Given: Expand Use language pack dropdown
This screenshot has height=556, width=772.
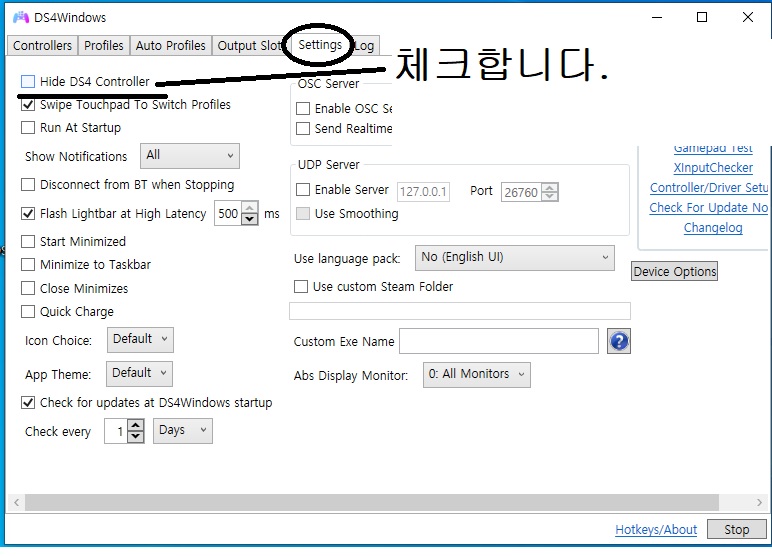Looking at the screenshot, I should point(515,258).
